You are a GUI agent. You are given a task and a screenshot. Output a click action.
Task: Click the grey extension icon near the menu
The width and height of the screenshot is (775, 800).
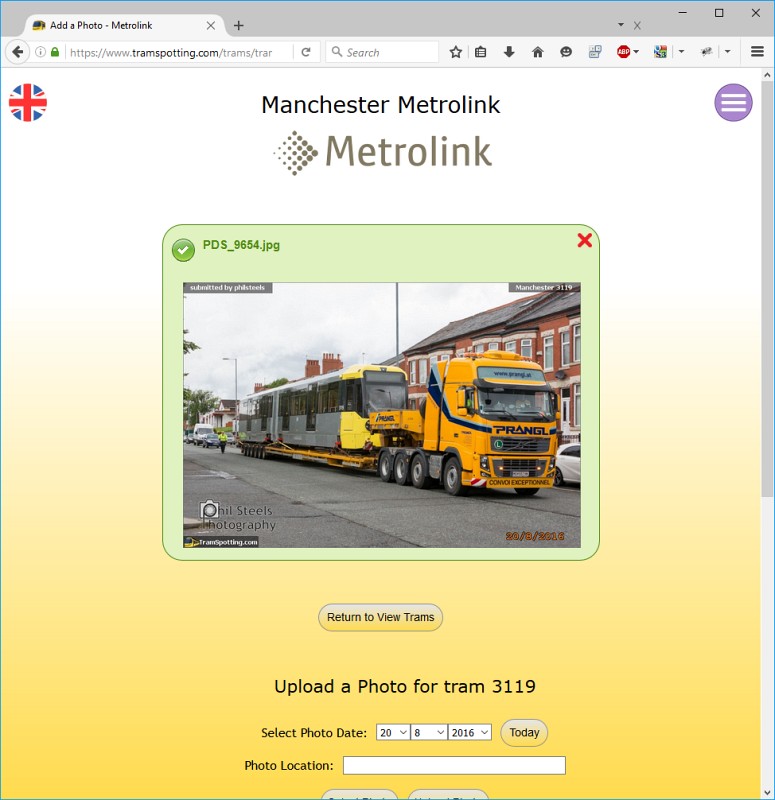[x=707, y=52]
